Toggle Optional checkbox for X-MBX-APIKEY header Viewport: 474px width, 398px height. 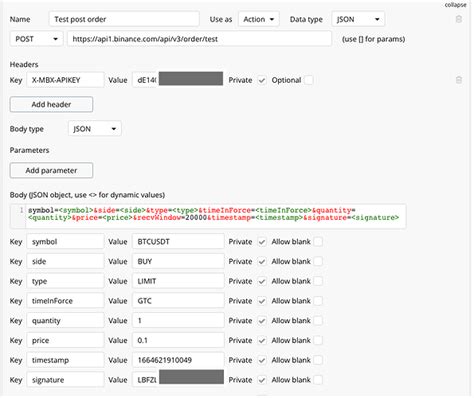coord(309,80)
